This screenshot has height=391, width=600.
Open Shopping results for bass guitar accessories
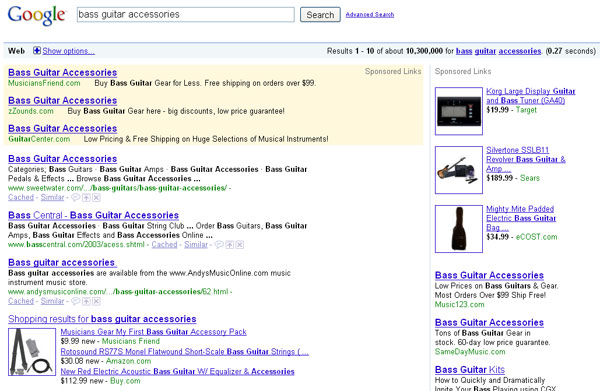(x=102, y=319)
